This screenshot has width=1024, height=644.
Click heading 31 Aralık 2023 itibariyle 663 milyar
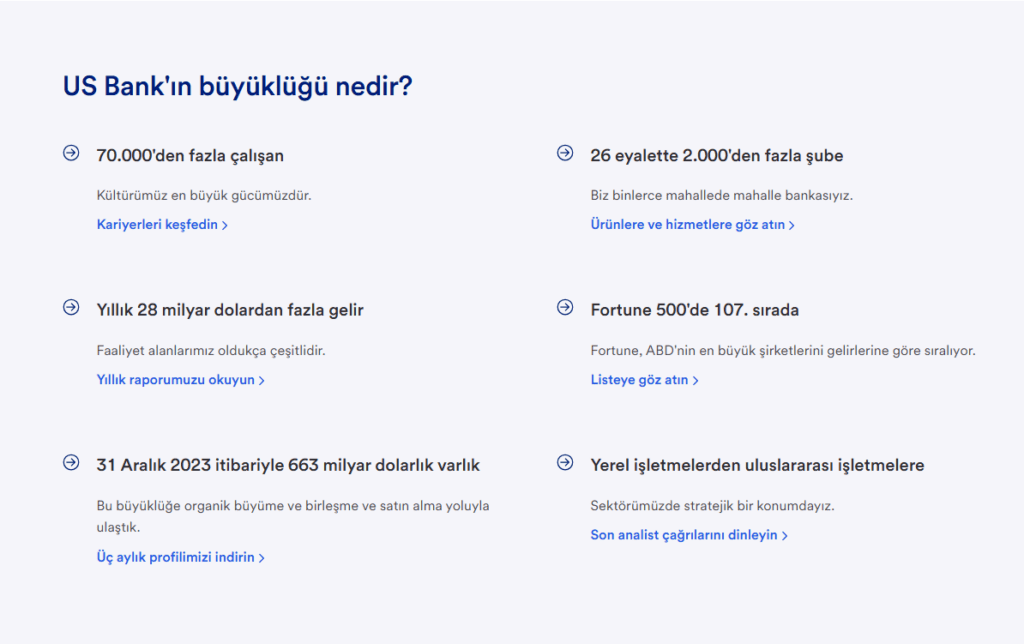[288, 465]
